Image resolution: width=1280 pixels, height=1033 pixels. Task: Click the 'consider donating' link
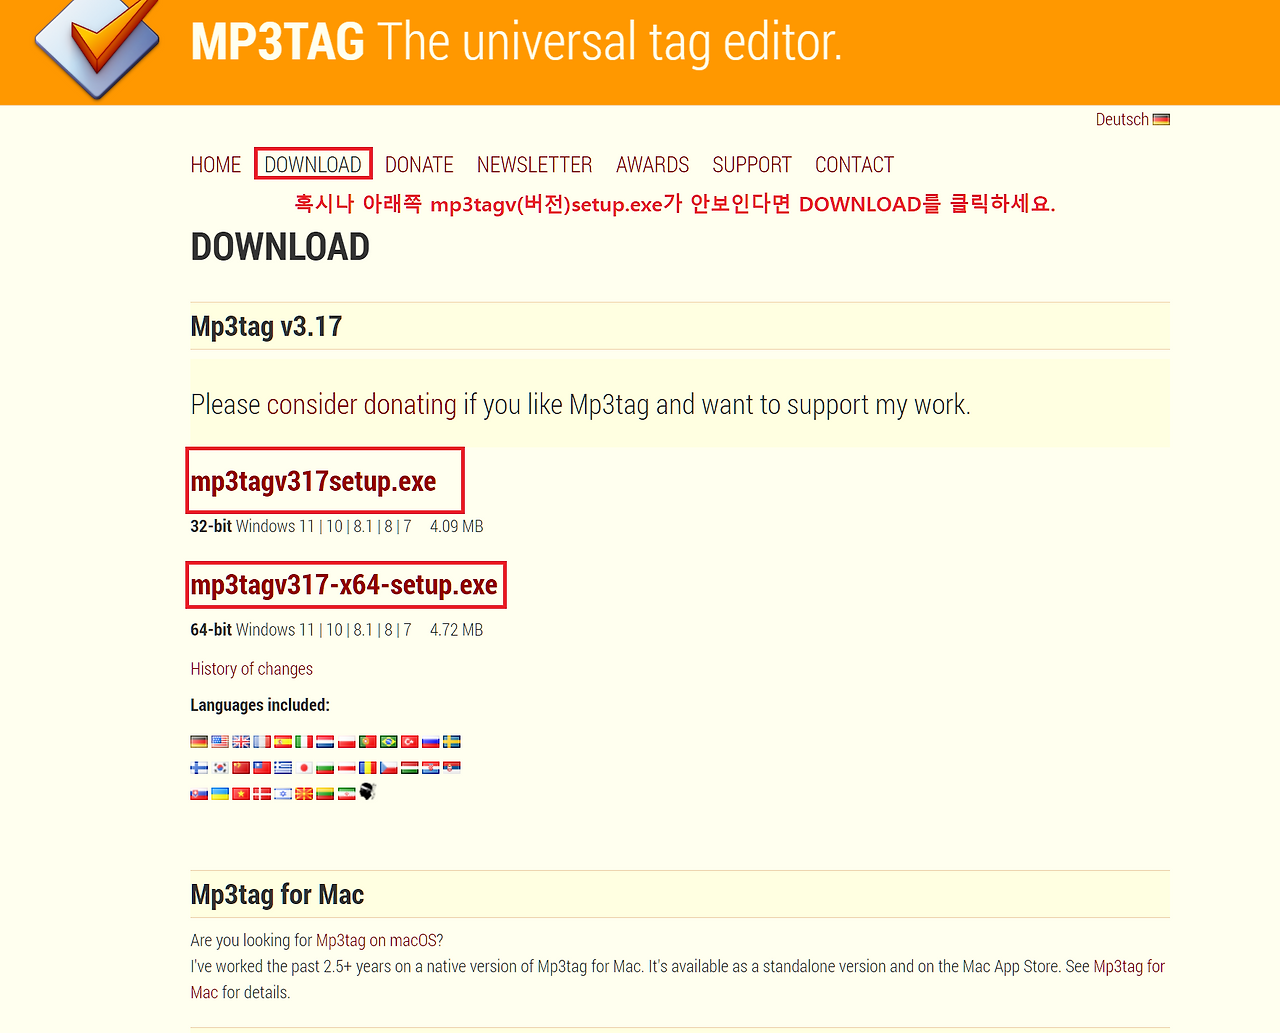pos(362,404)
